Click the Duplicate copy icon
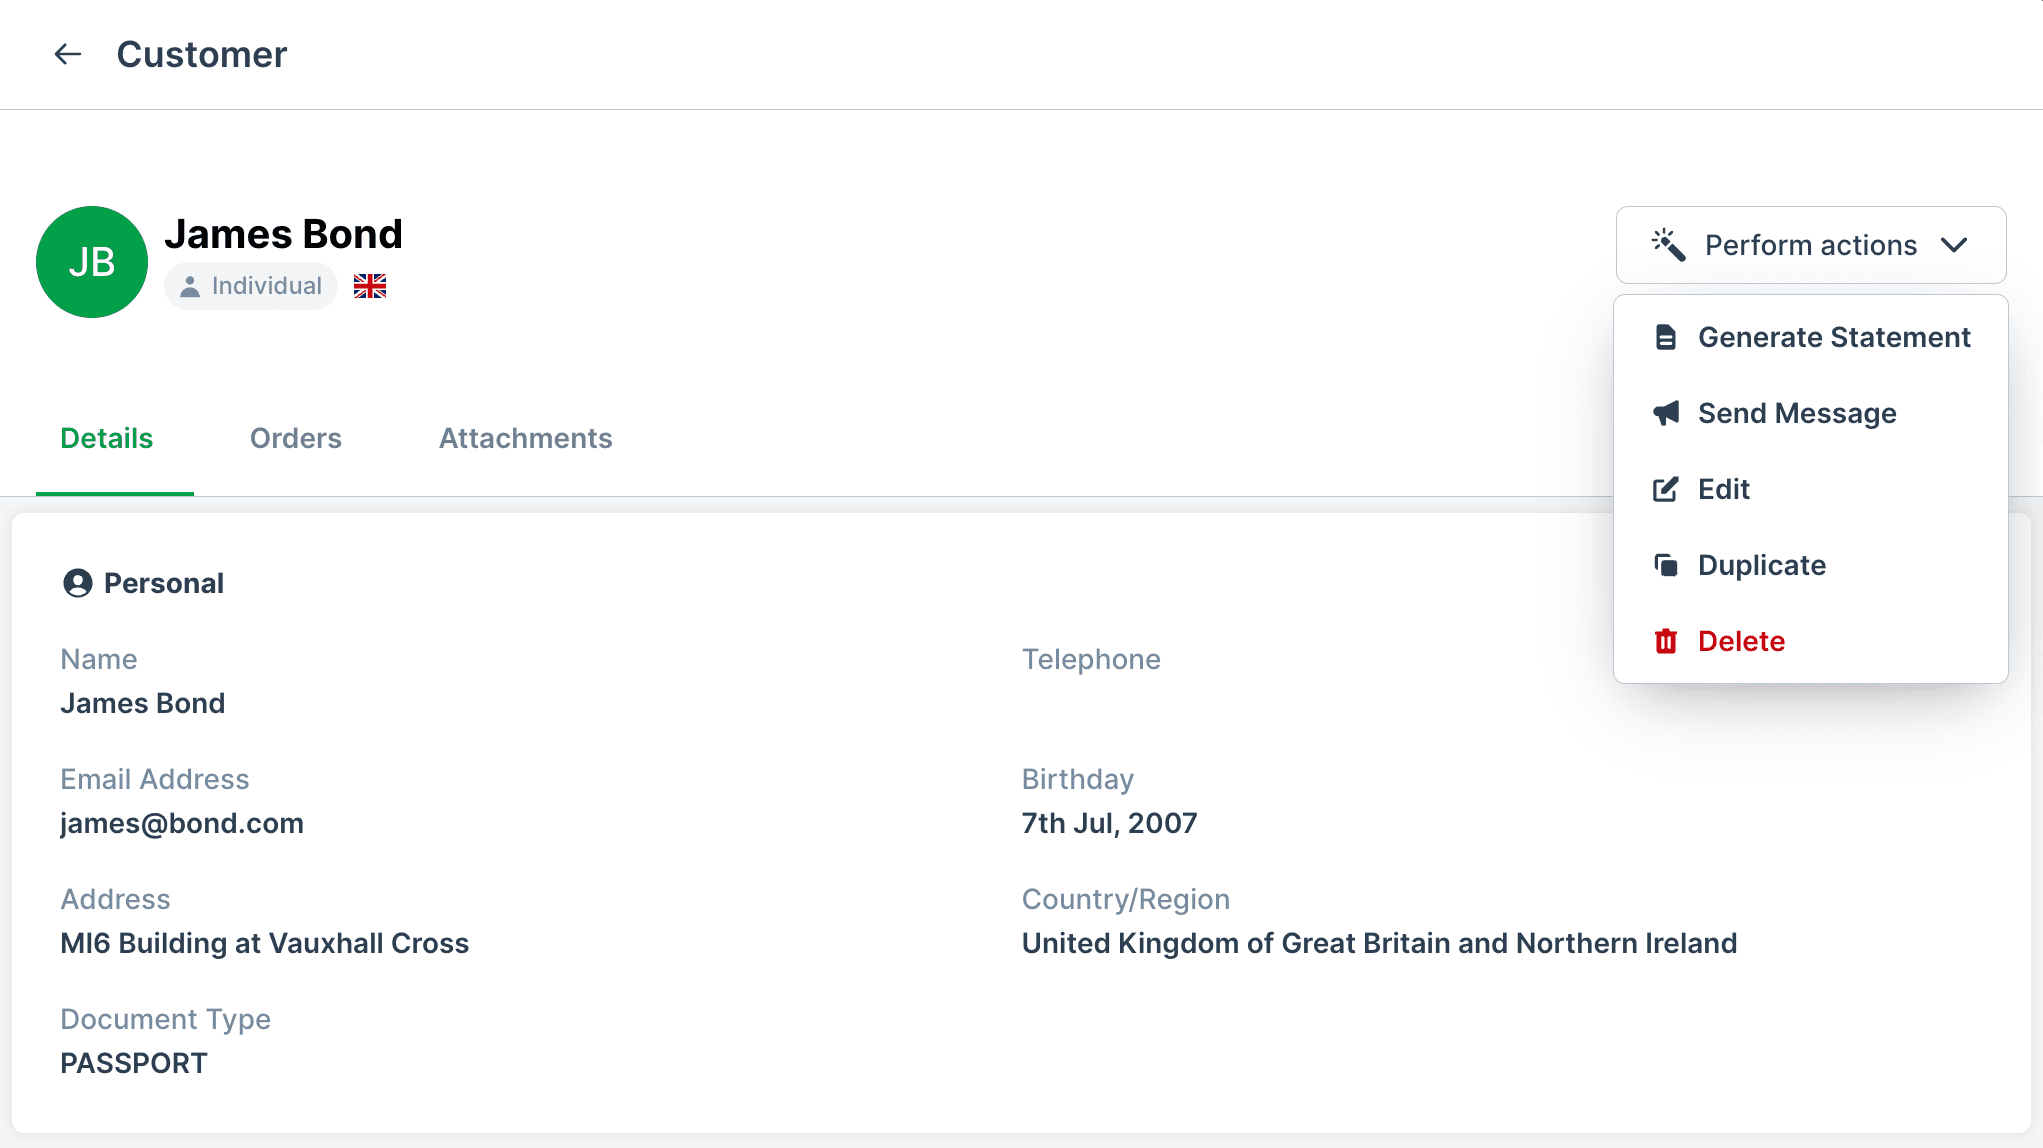 pyautogui.click(x=1665, y=566)
